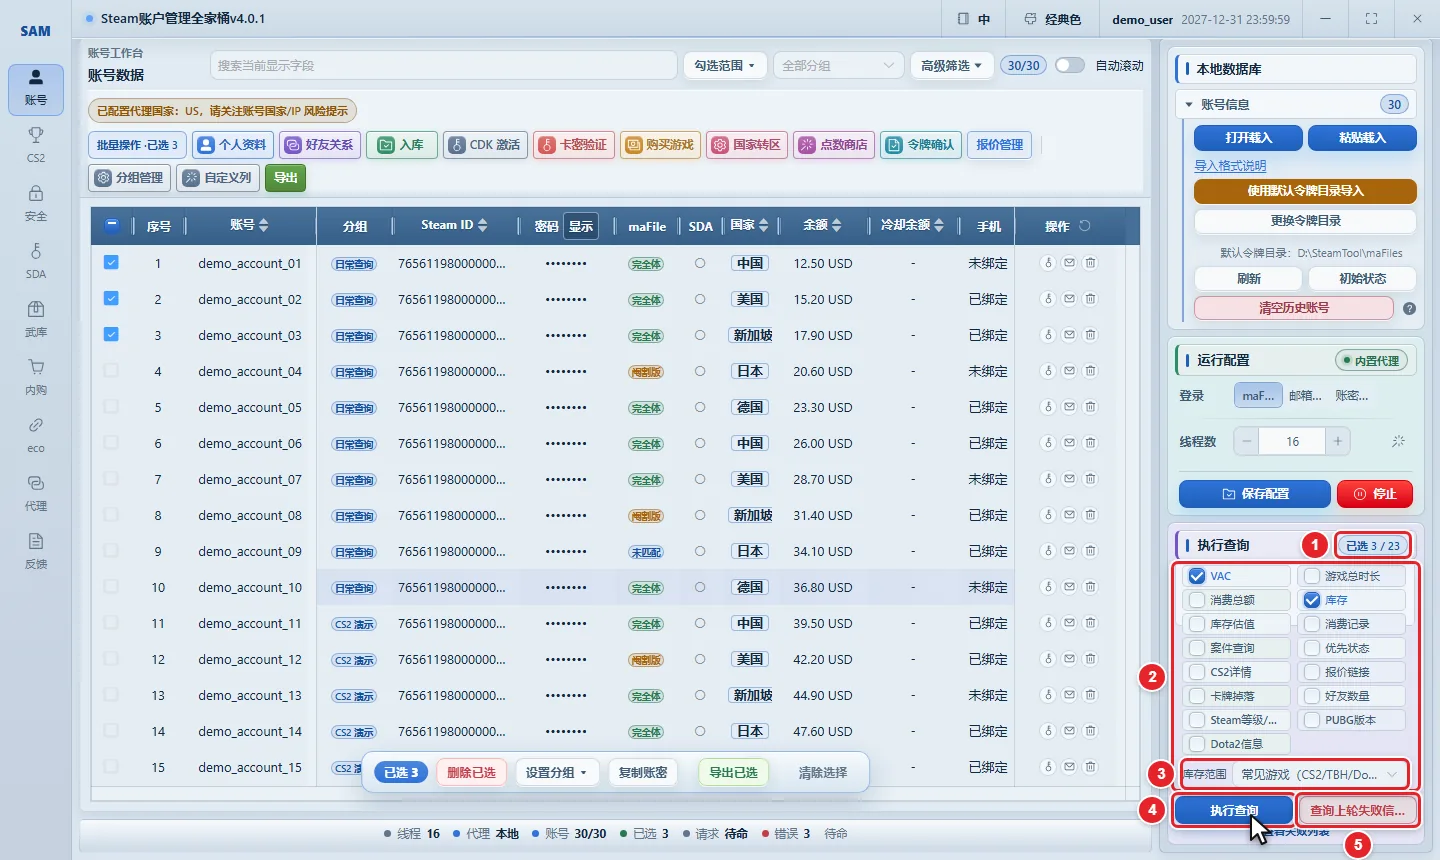Open the CS2 section in the sidebar

click(36, 143)
